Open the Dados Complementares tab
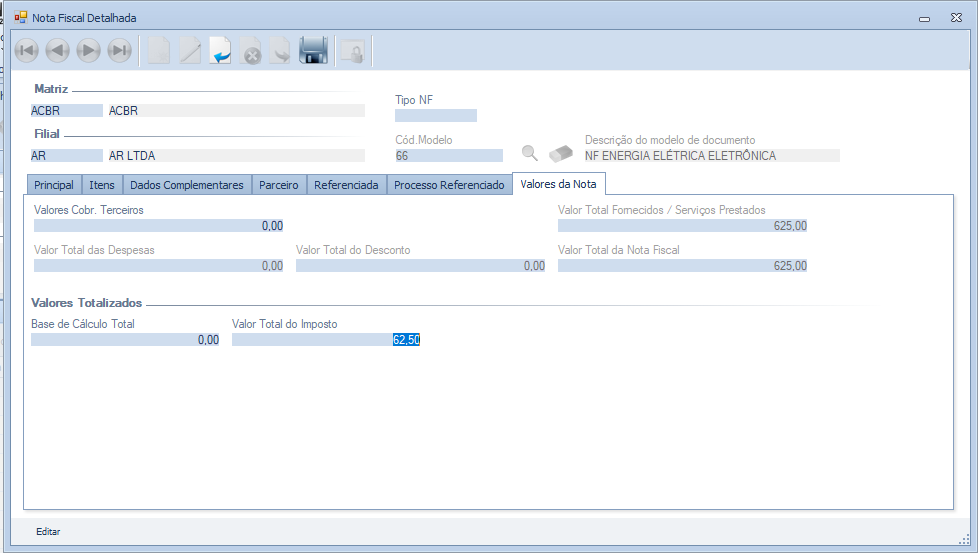This screenshot has height=553, width=978. click(186, 185)
